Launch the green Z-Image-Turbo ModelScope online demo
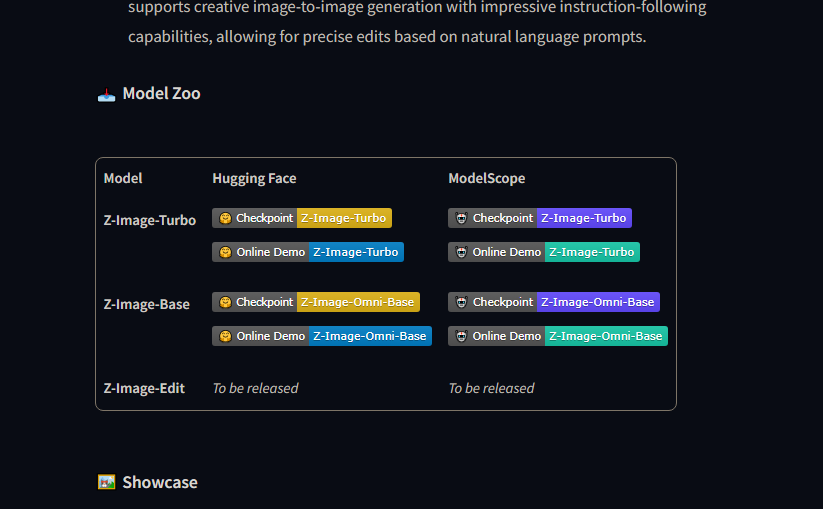The height and width of the screenshot is (509, 823). (592, 252)
